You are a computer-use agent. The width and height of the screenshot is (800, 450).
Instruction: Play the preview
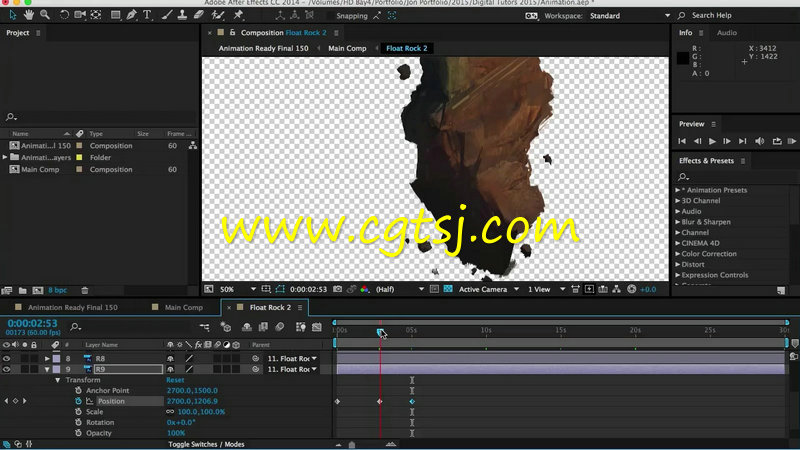click(x=712, y=141)
